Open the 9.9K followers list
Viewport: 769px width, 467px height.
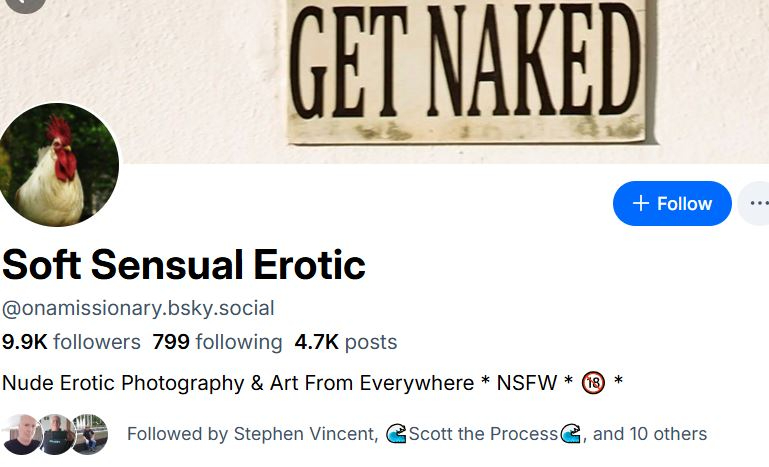pos(71,342)
